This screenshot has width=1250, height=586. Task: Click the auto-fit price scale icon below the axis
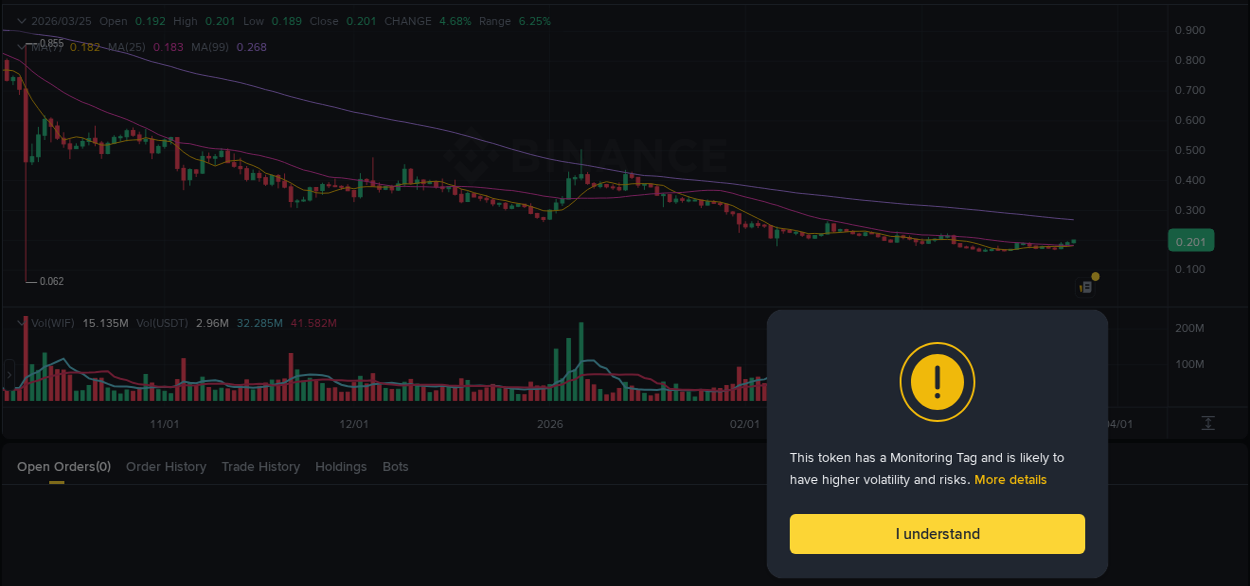pyautogui.click(x=1208, y=424)
